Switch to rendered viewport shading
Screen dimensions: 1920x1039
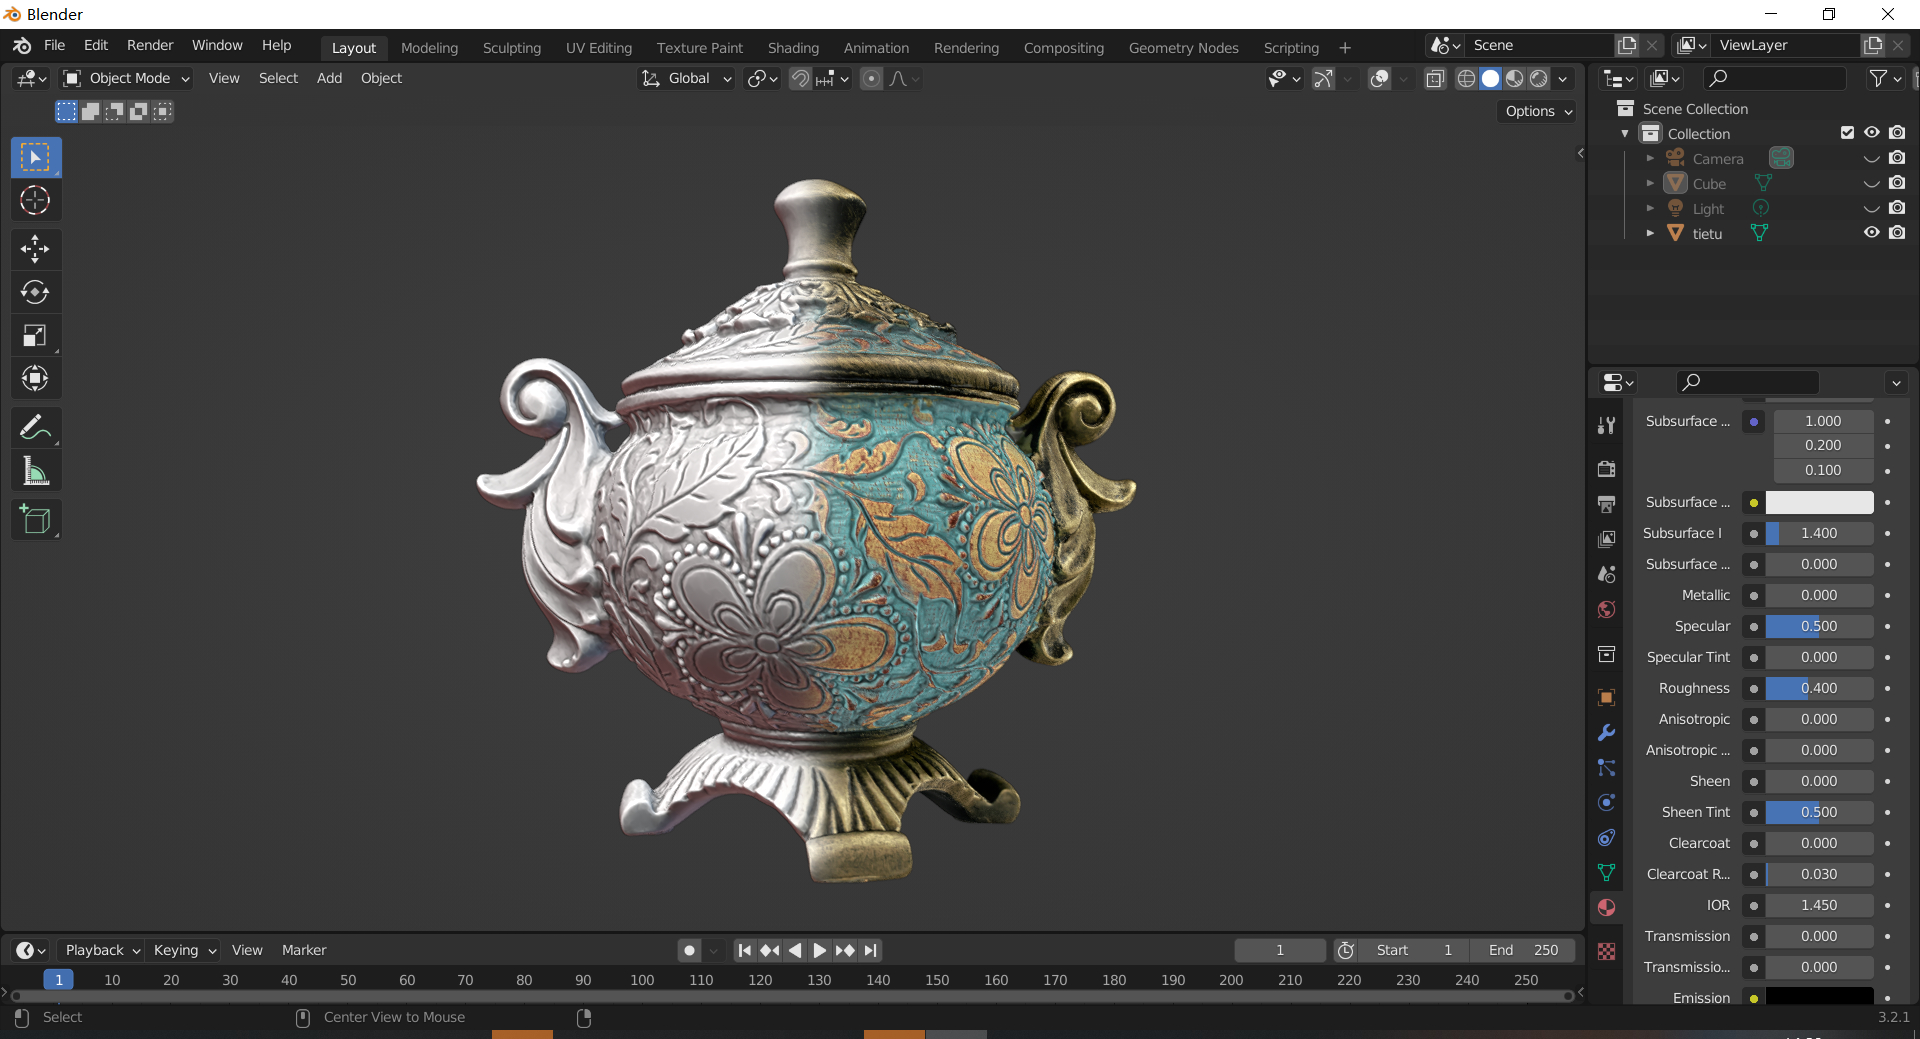(1539, 79)
